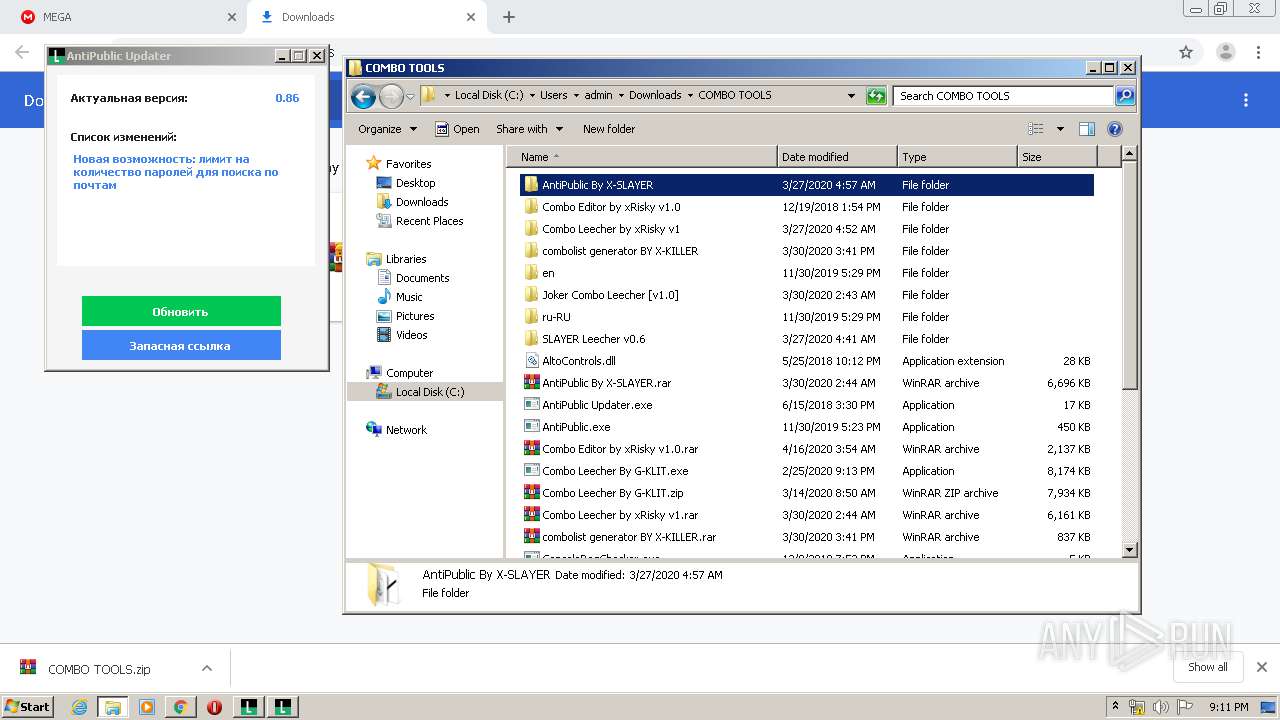The image size is (1280, 720).
Task: Click scroll down arrow of file list
Action: (x=1129, y=549)
